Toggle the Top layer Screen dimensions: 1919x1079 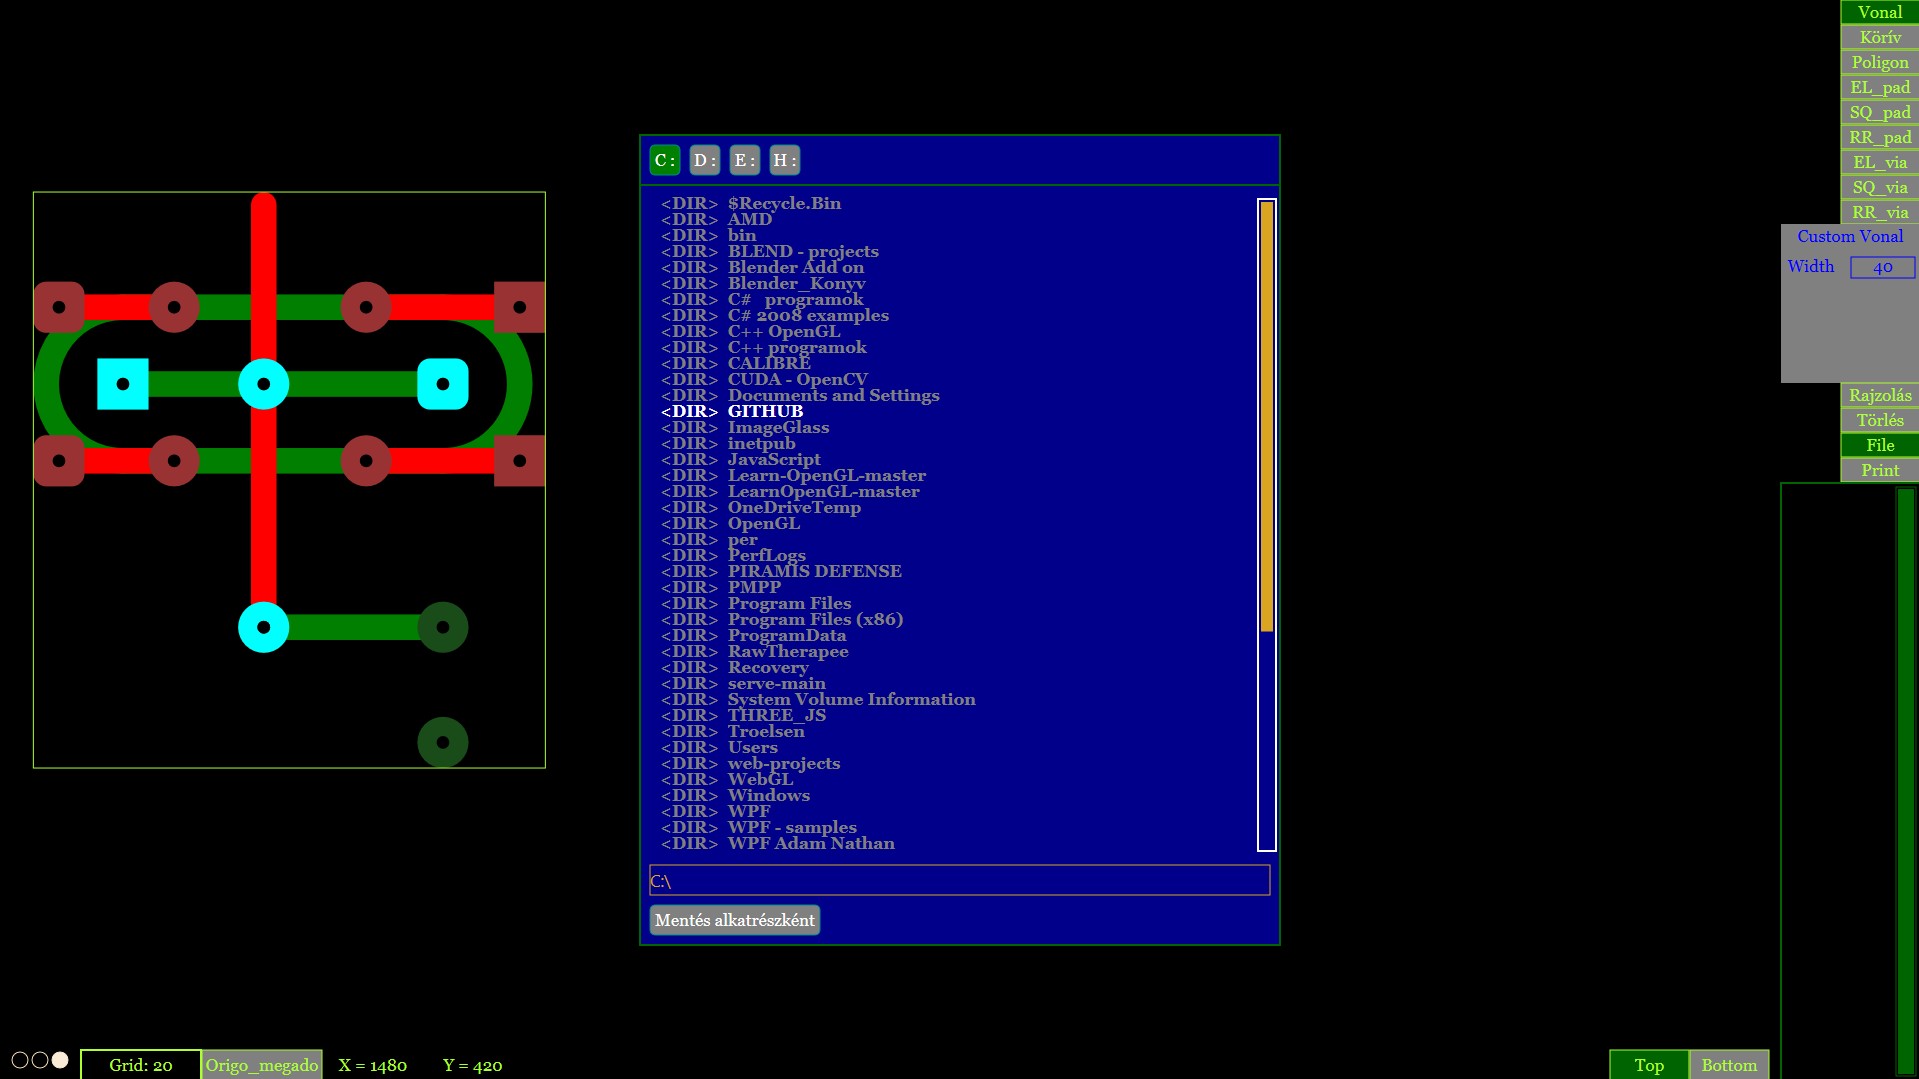click(1648, 1065)
